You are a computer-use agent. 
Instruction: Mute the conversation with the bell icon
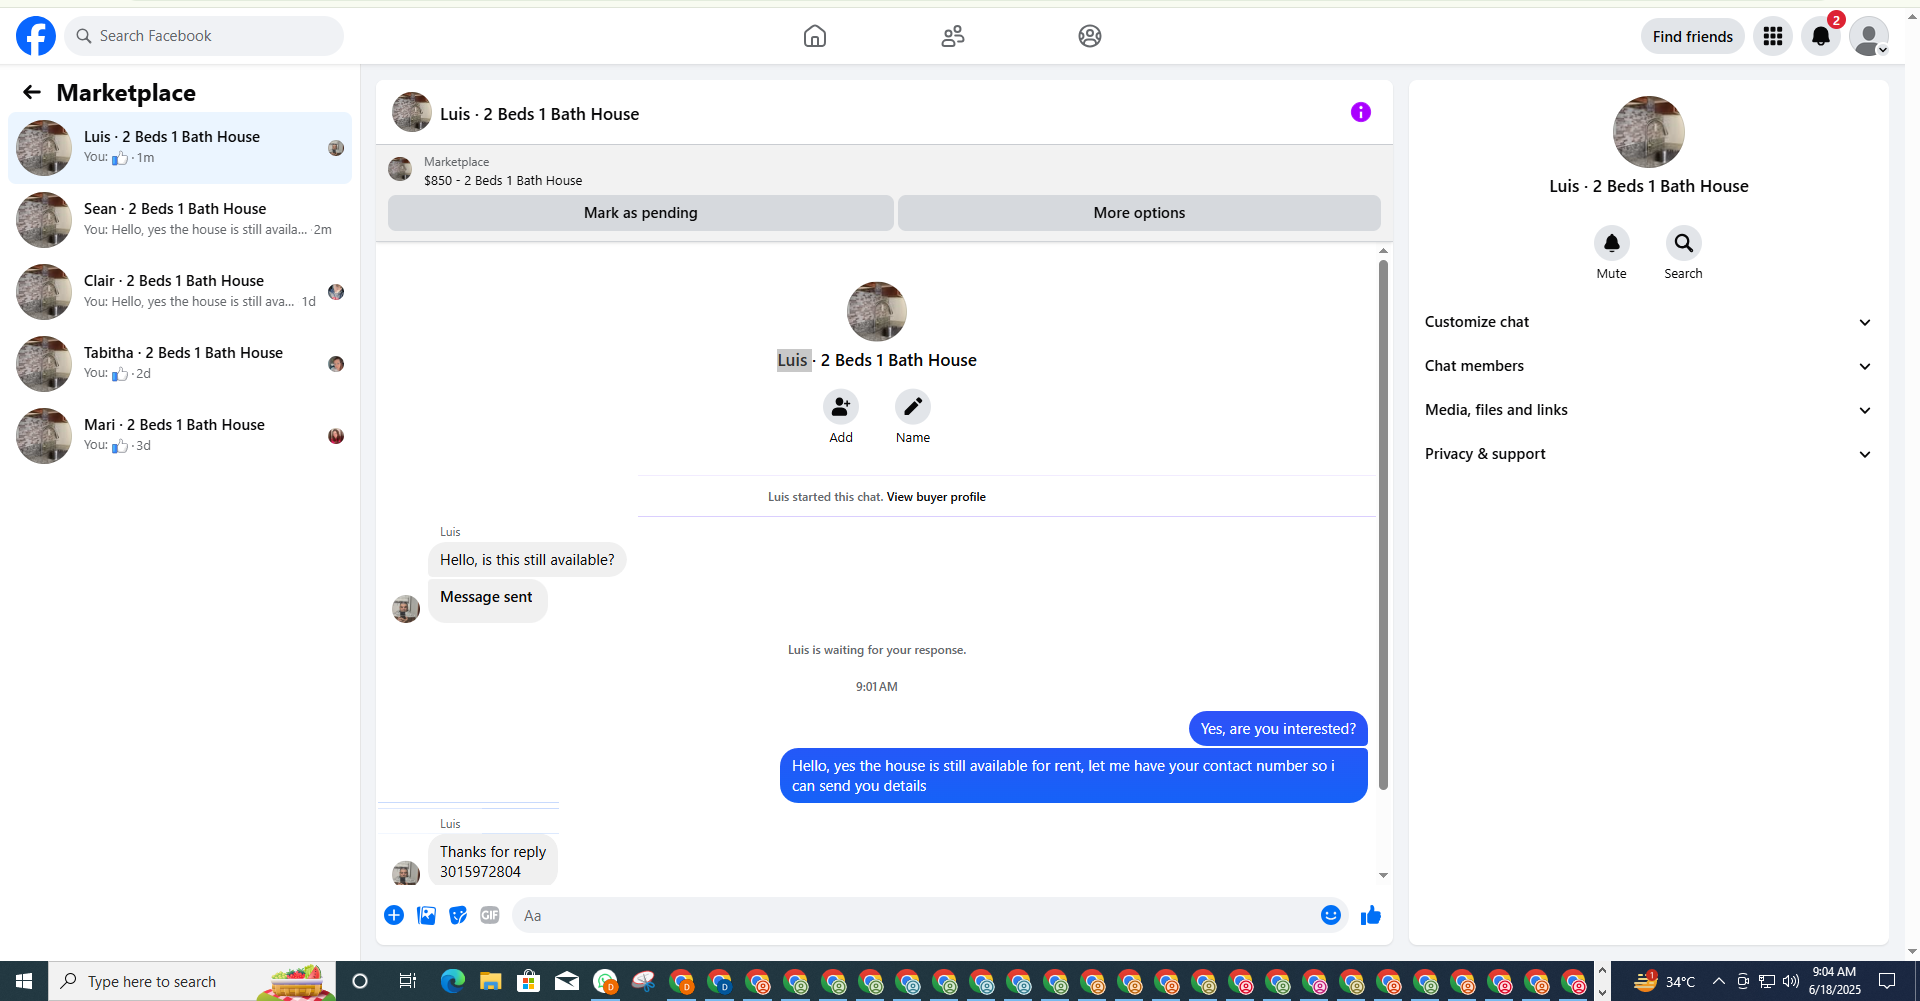coord(1612,243)
